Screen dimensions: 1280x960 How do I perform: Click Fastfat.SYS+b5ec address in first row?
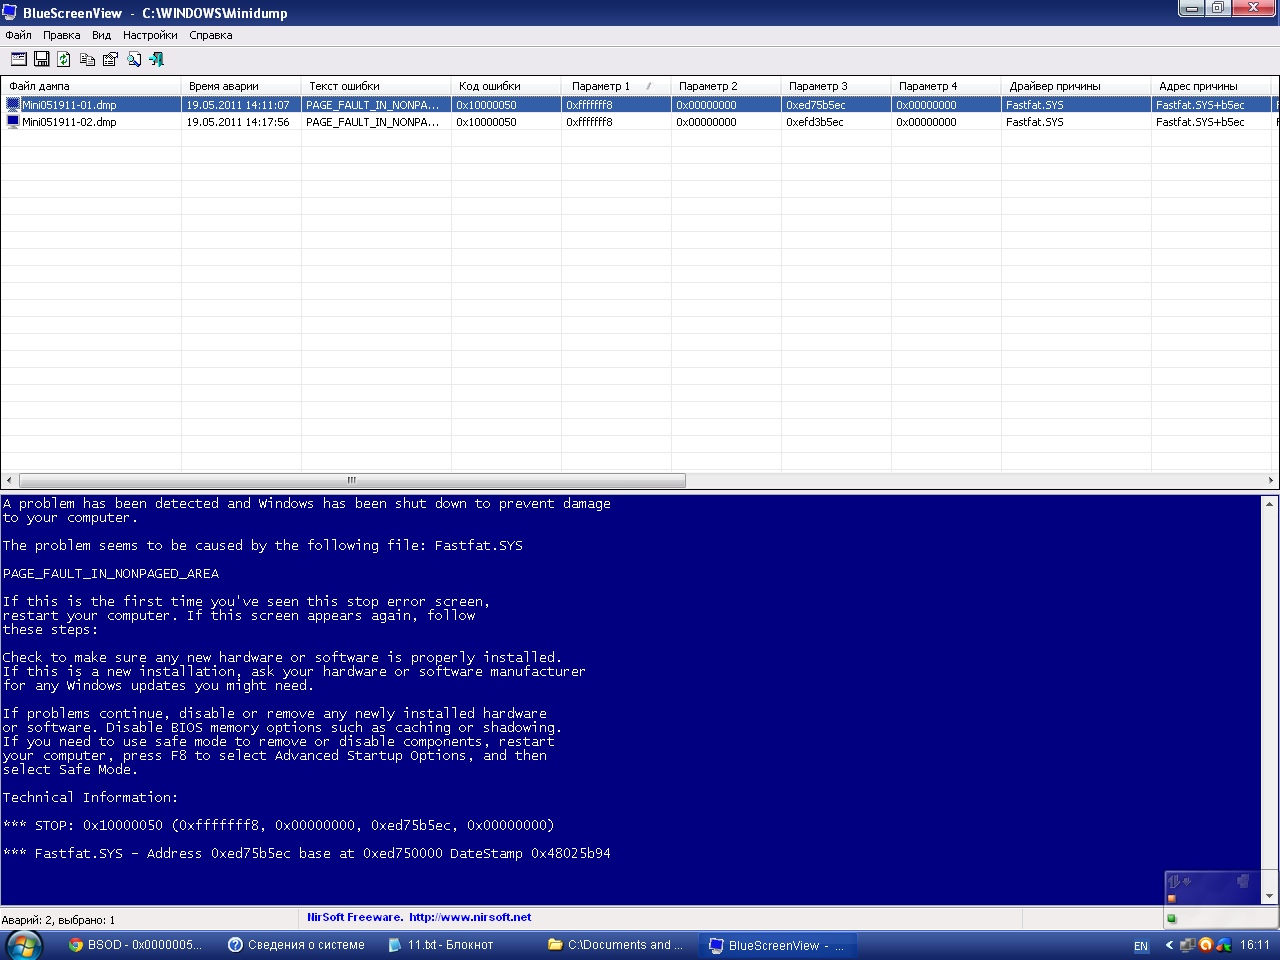click(1200, 105)
